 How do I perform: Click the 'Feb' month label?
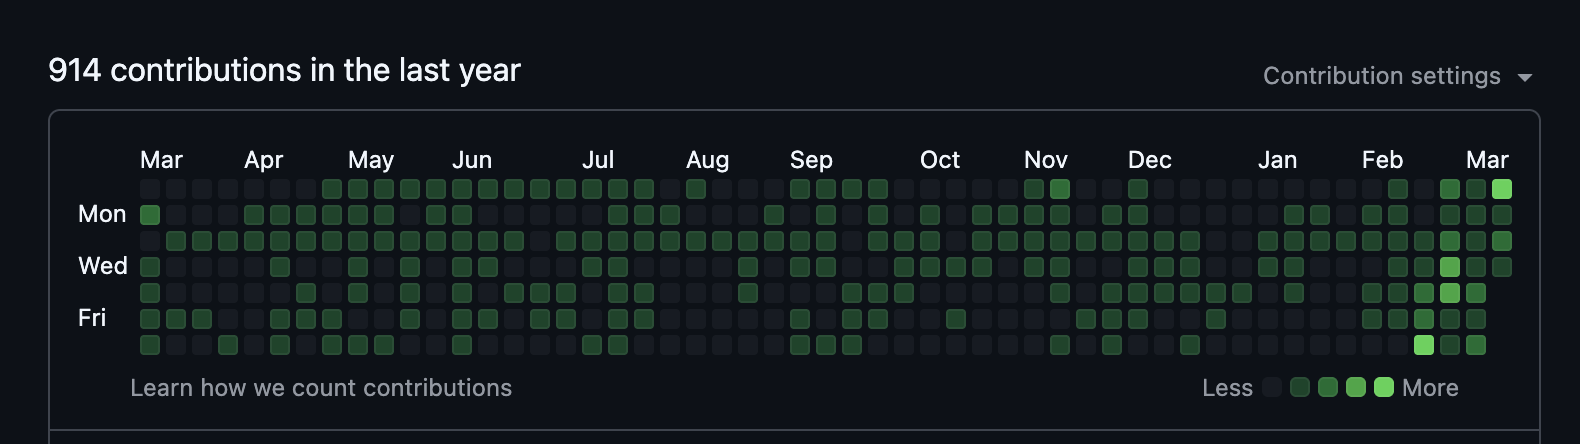click(x=1383, y=160)
